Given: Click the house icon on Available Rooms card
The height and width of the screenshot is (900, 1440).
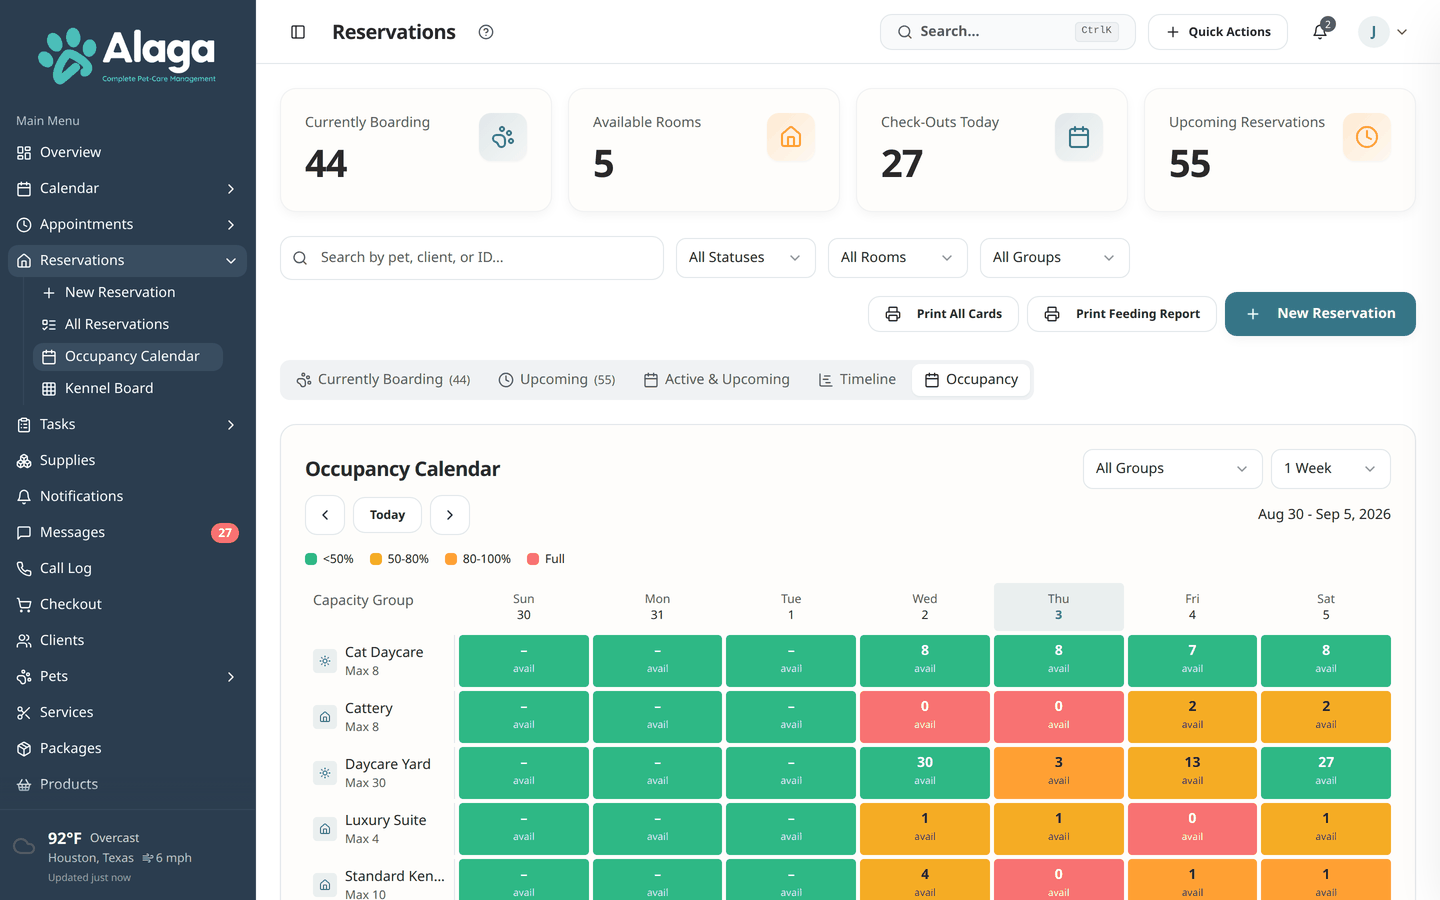Looking at the screenshot, I should (x=791, y=137).
